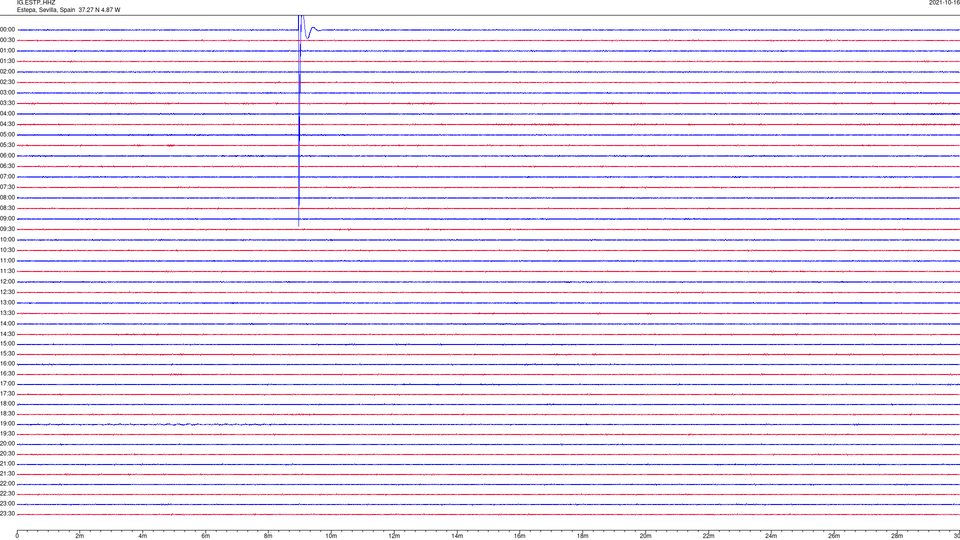Select the 10:30 trace time label
Image resolution: width=960 pixels, height=540 pixels.
point(7,250)
